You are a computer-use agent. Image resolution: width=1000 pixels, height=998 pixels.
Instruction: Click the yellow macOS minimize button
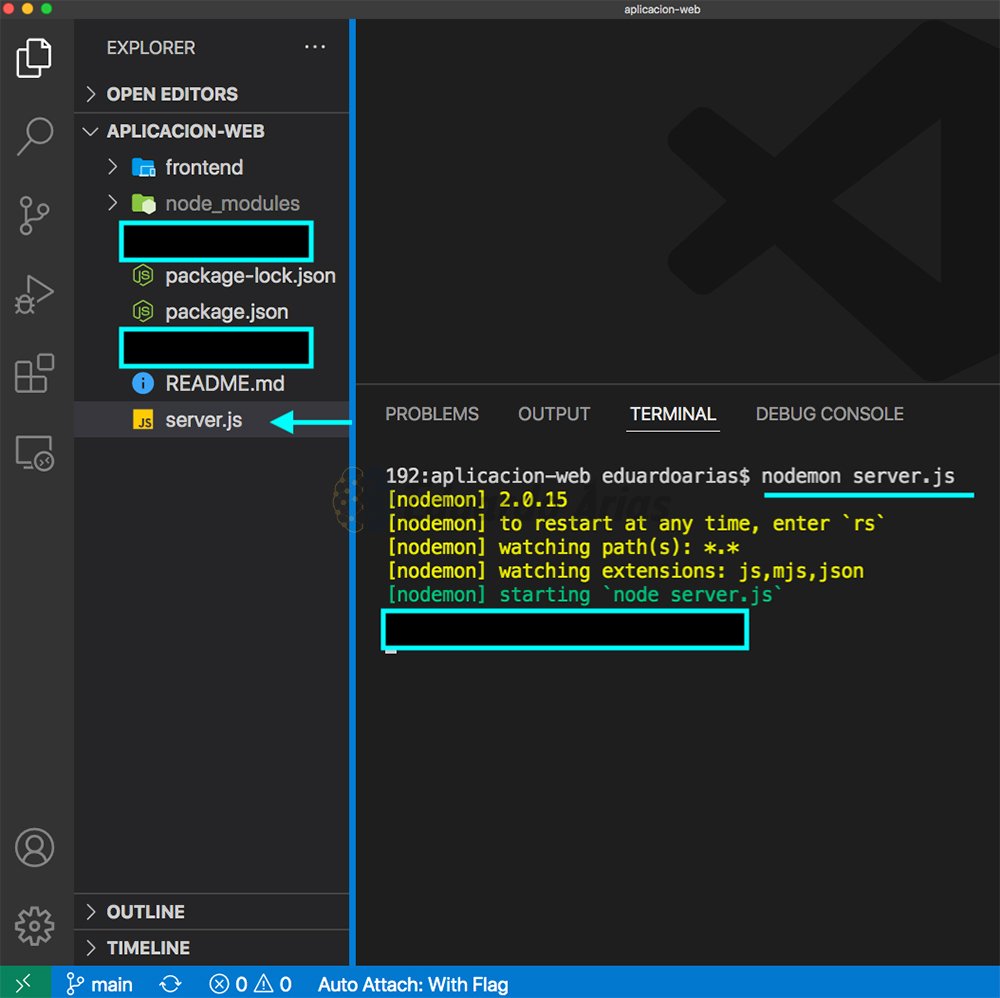point(27,8)
